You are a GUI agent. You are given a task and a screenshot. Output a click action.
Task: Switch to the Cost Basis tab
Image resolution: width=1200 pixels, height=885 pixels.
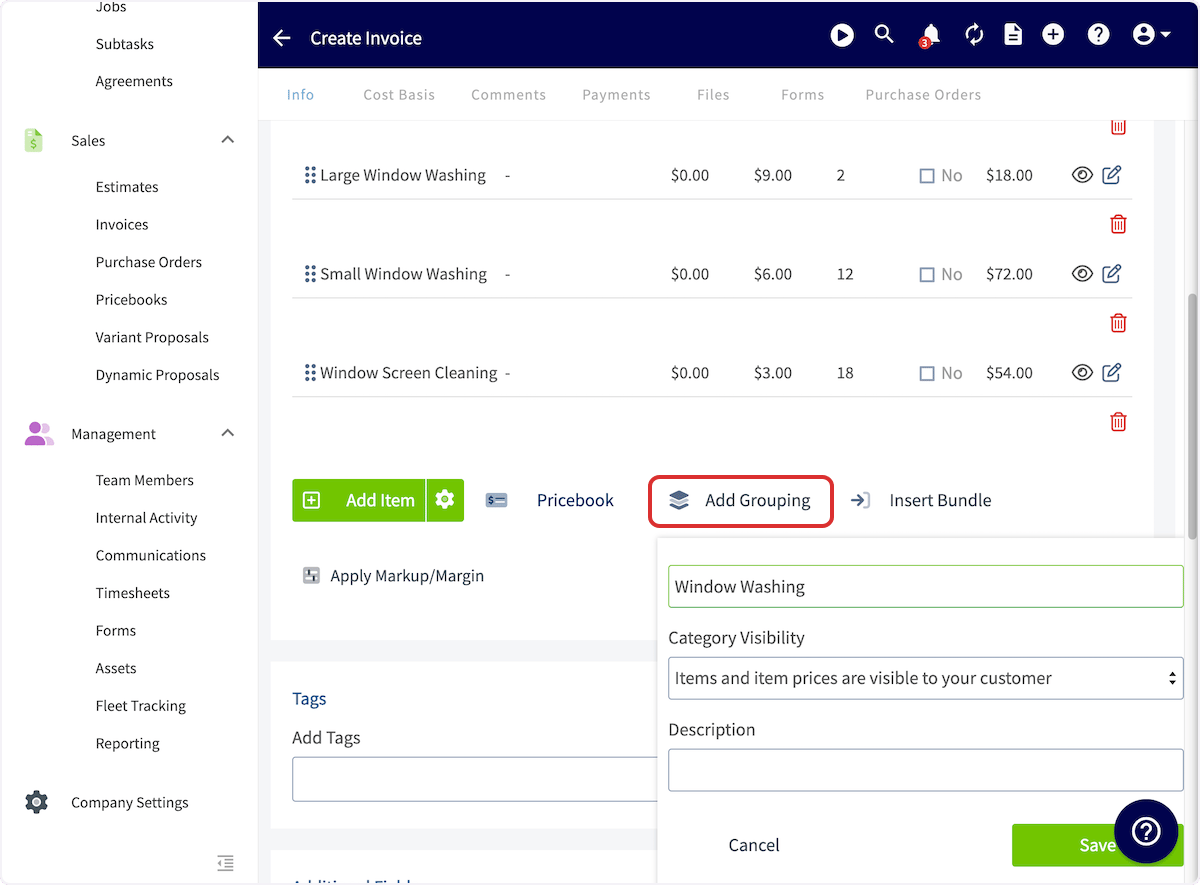pos(399,95)
